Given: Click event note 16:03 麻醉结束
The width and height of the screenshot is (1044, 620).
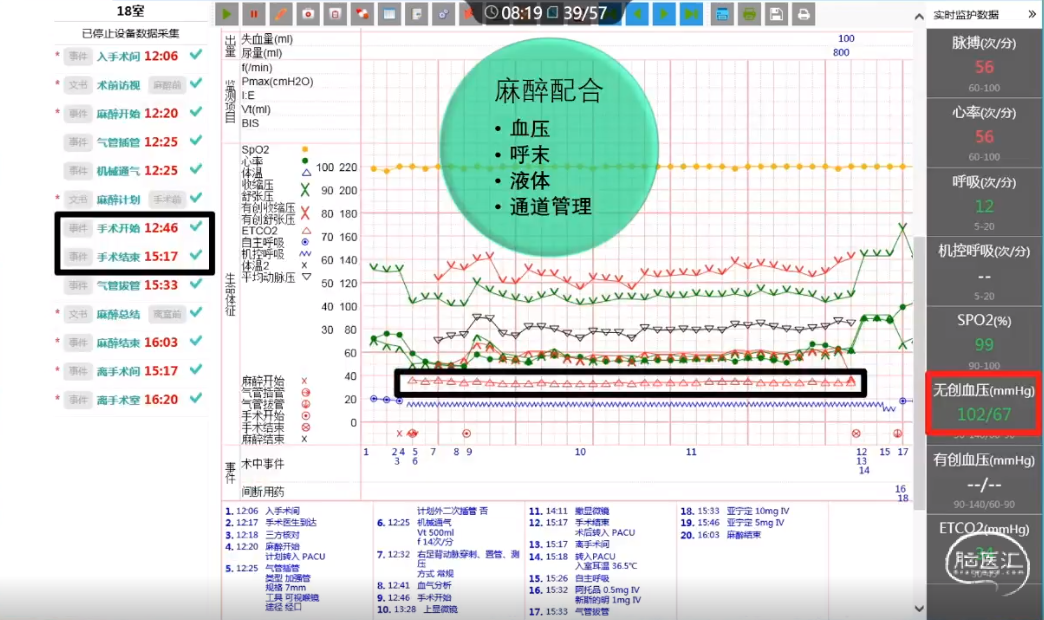Looking at the screenshot, I should 720,535.
